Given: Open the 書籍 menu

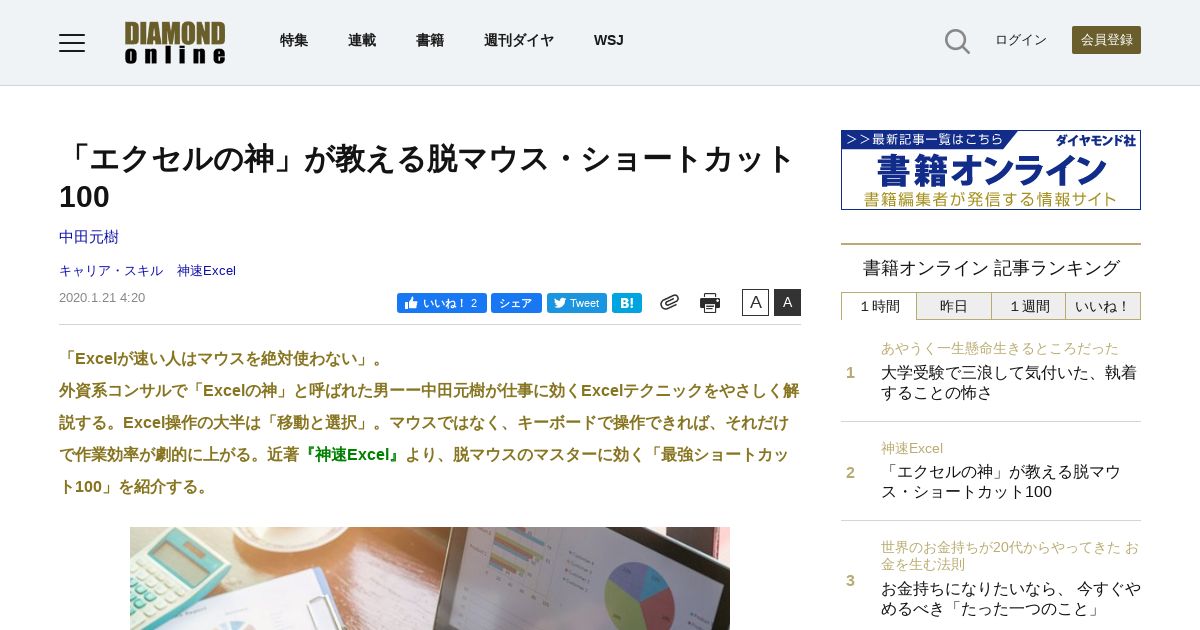Looking at the screenshot, I should (430, 40).
